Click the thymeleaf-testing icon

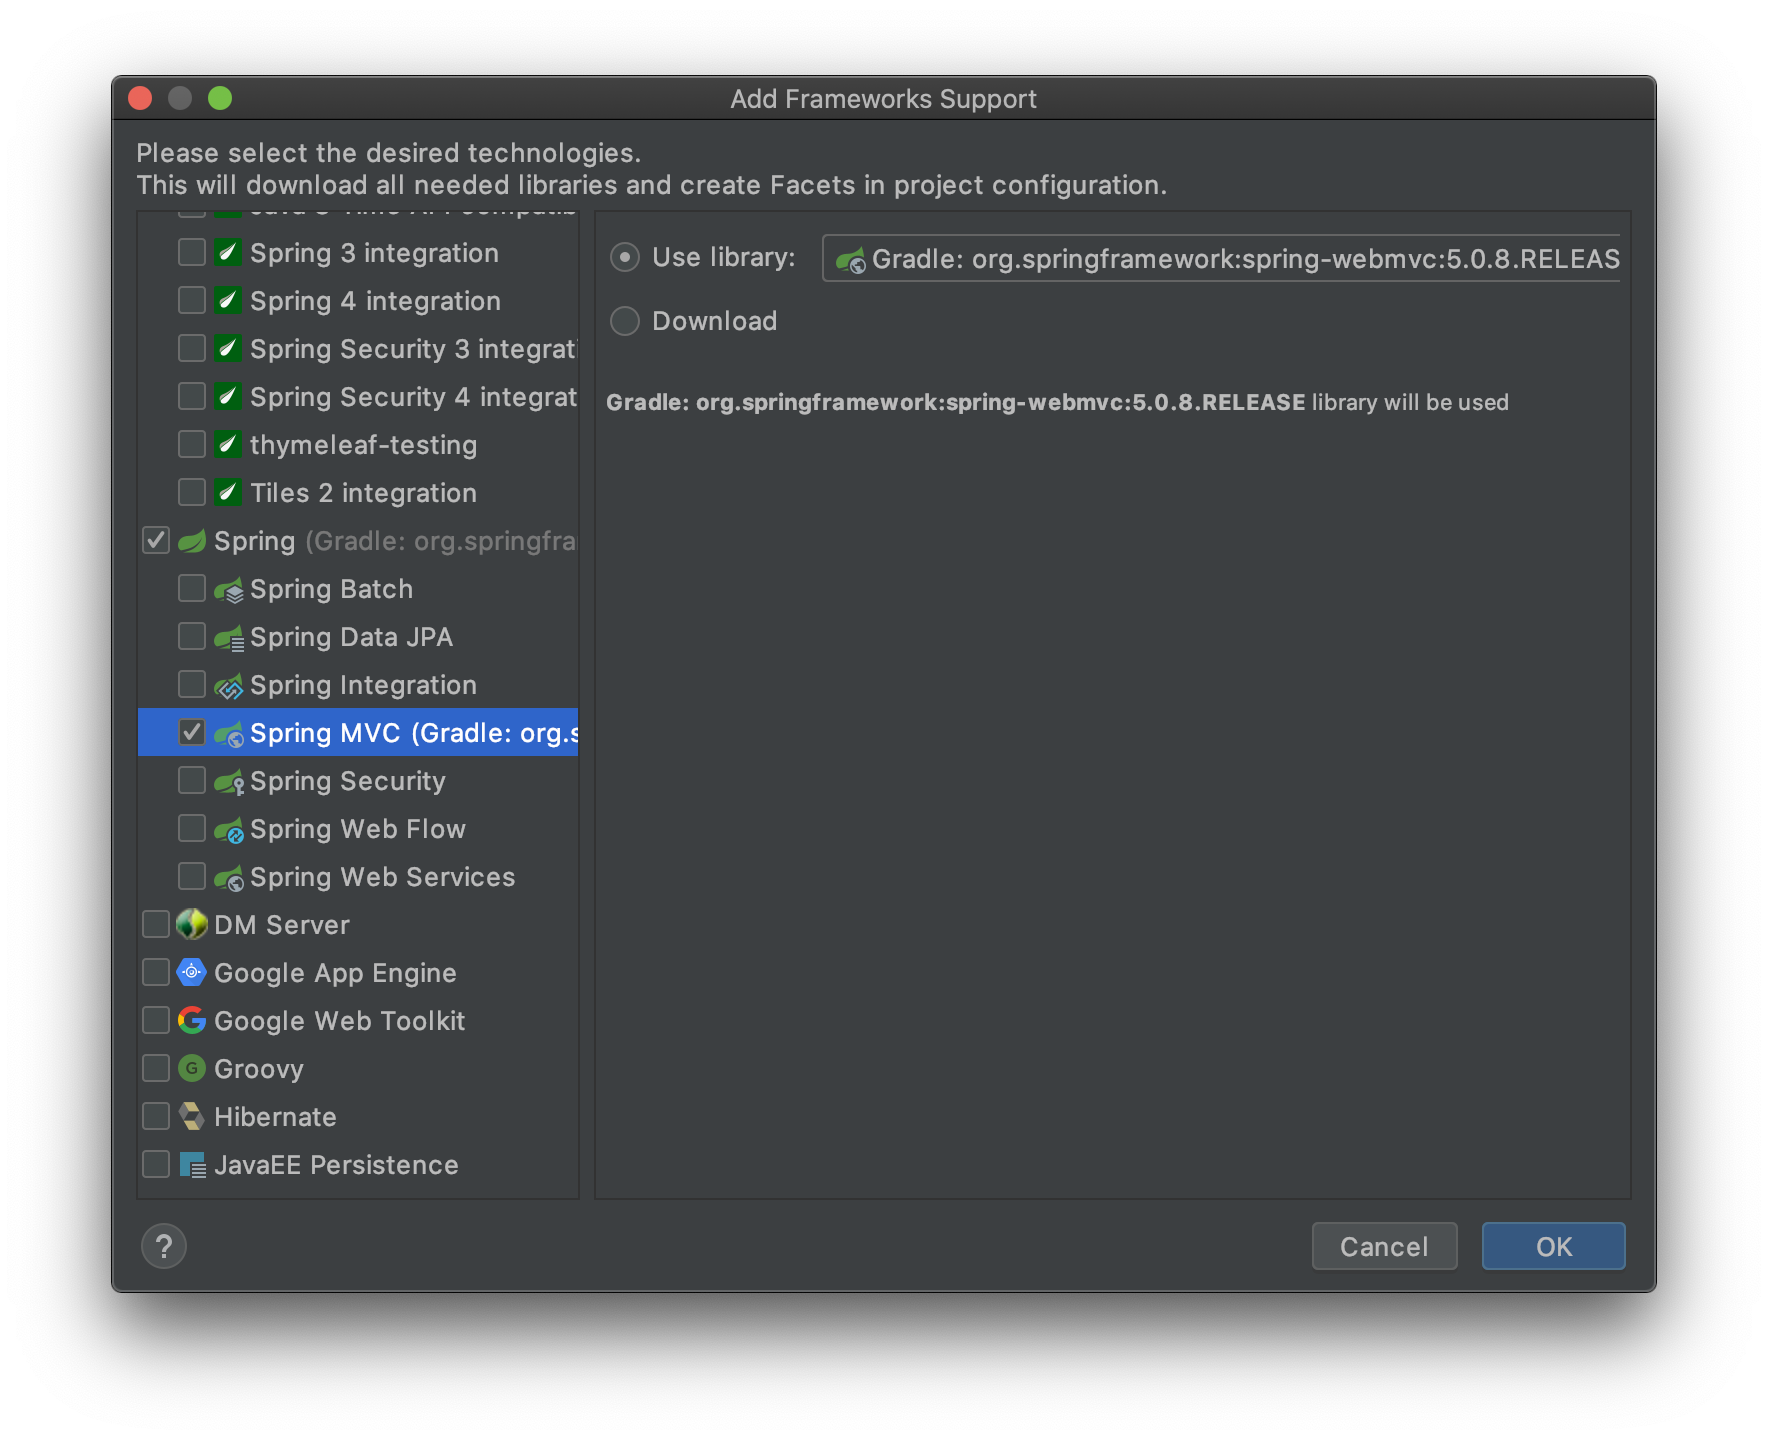(x=228, y=444)
